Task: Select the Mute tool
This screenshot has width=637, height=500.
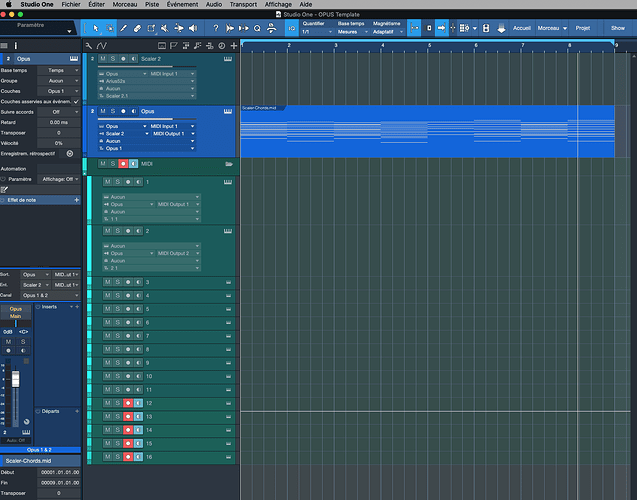Action: pos(165,28)
